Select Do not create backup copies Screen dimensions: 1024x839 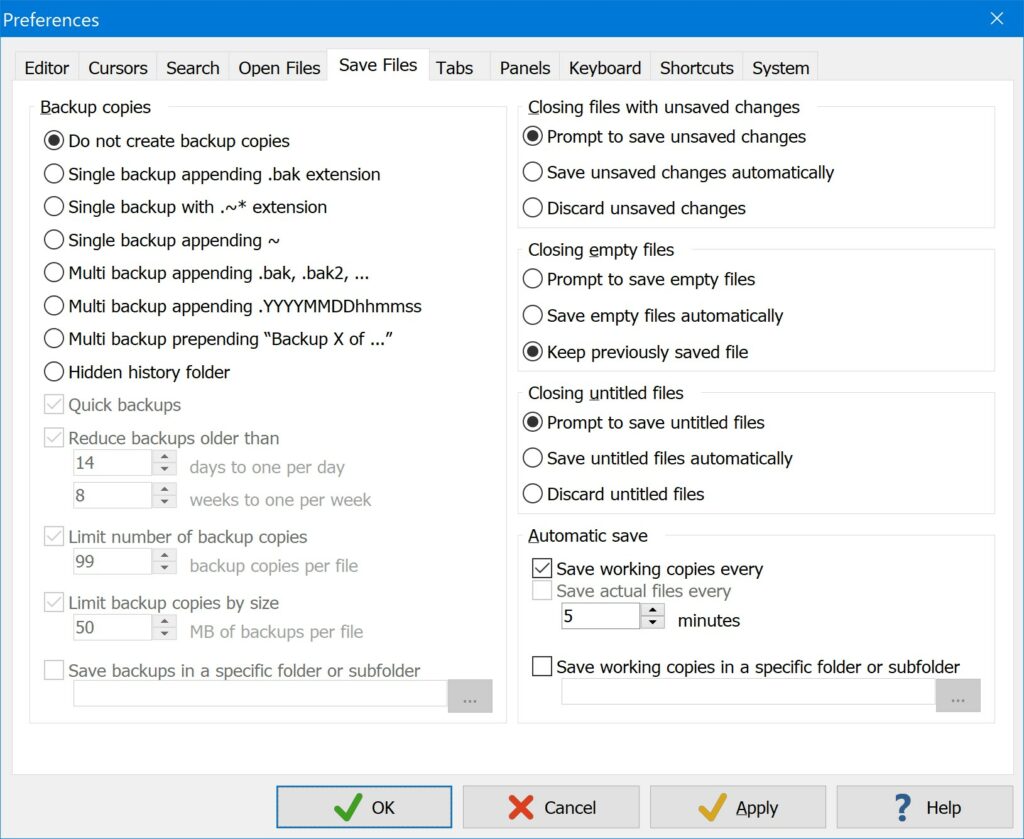[167, 141]
